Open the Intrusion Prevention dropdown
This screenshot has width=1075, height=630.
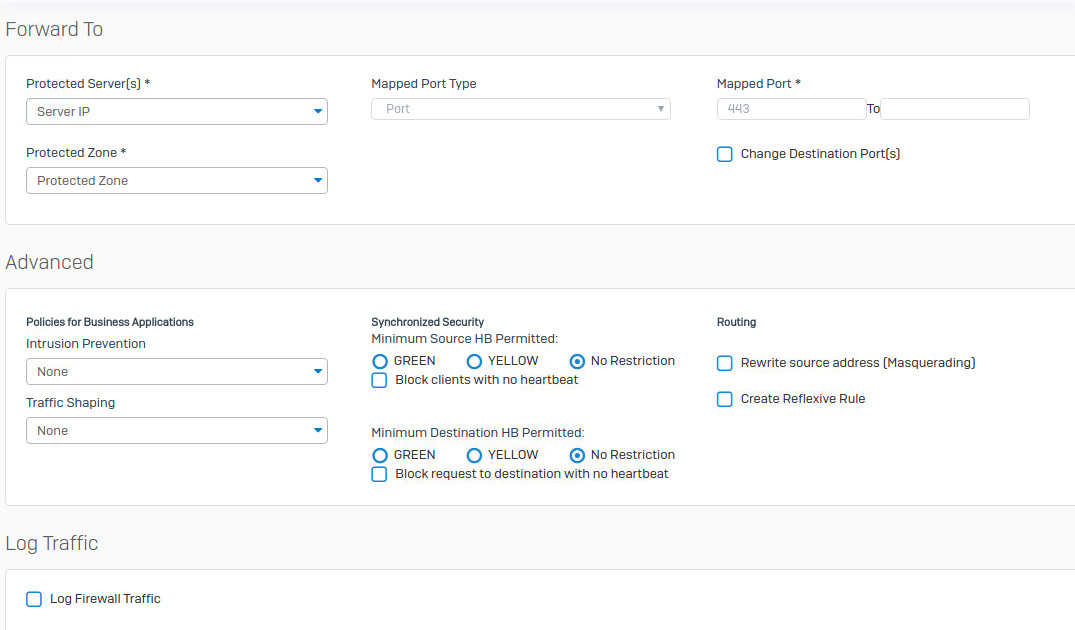point(176,372)
